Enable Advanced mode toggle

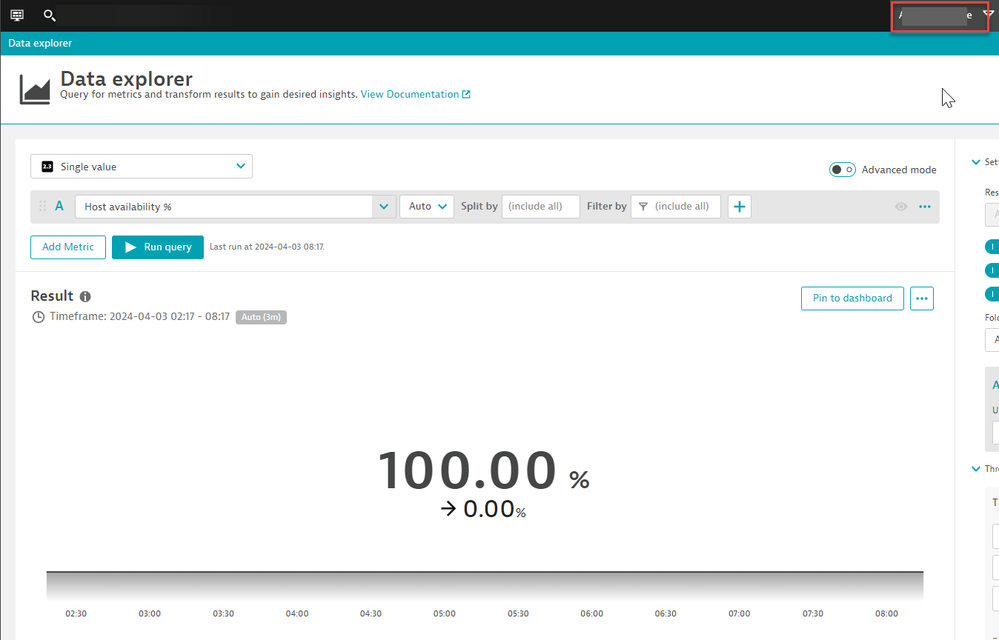pyautogui.click(x=842, y=170)
